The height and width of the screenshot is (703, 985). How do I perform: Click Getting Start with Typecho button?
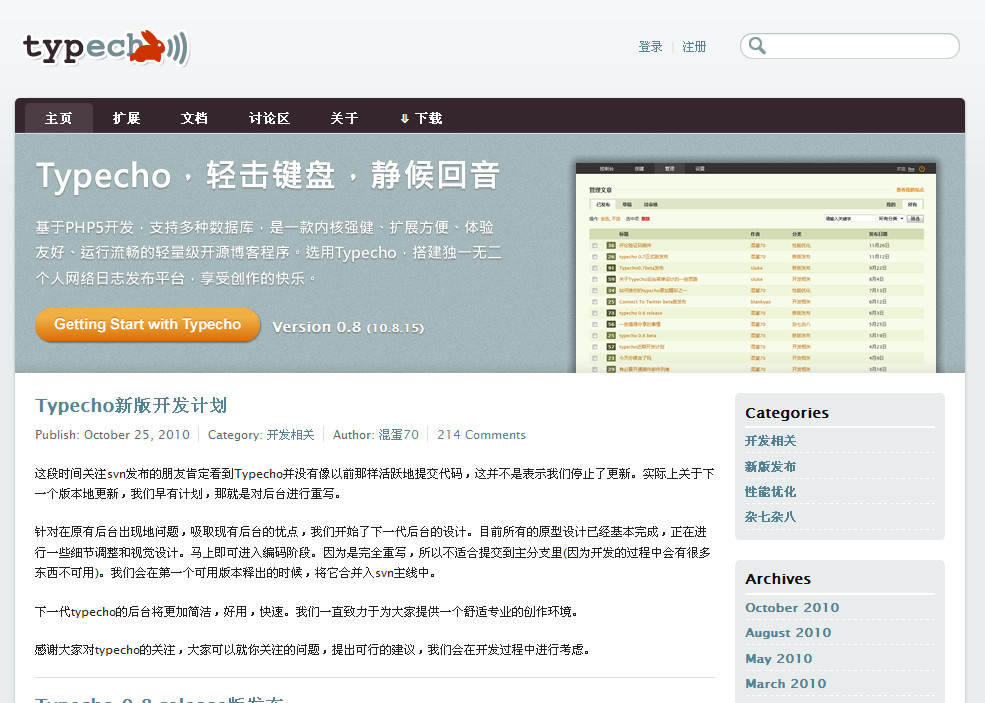[148, 325]
